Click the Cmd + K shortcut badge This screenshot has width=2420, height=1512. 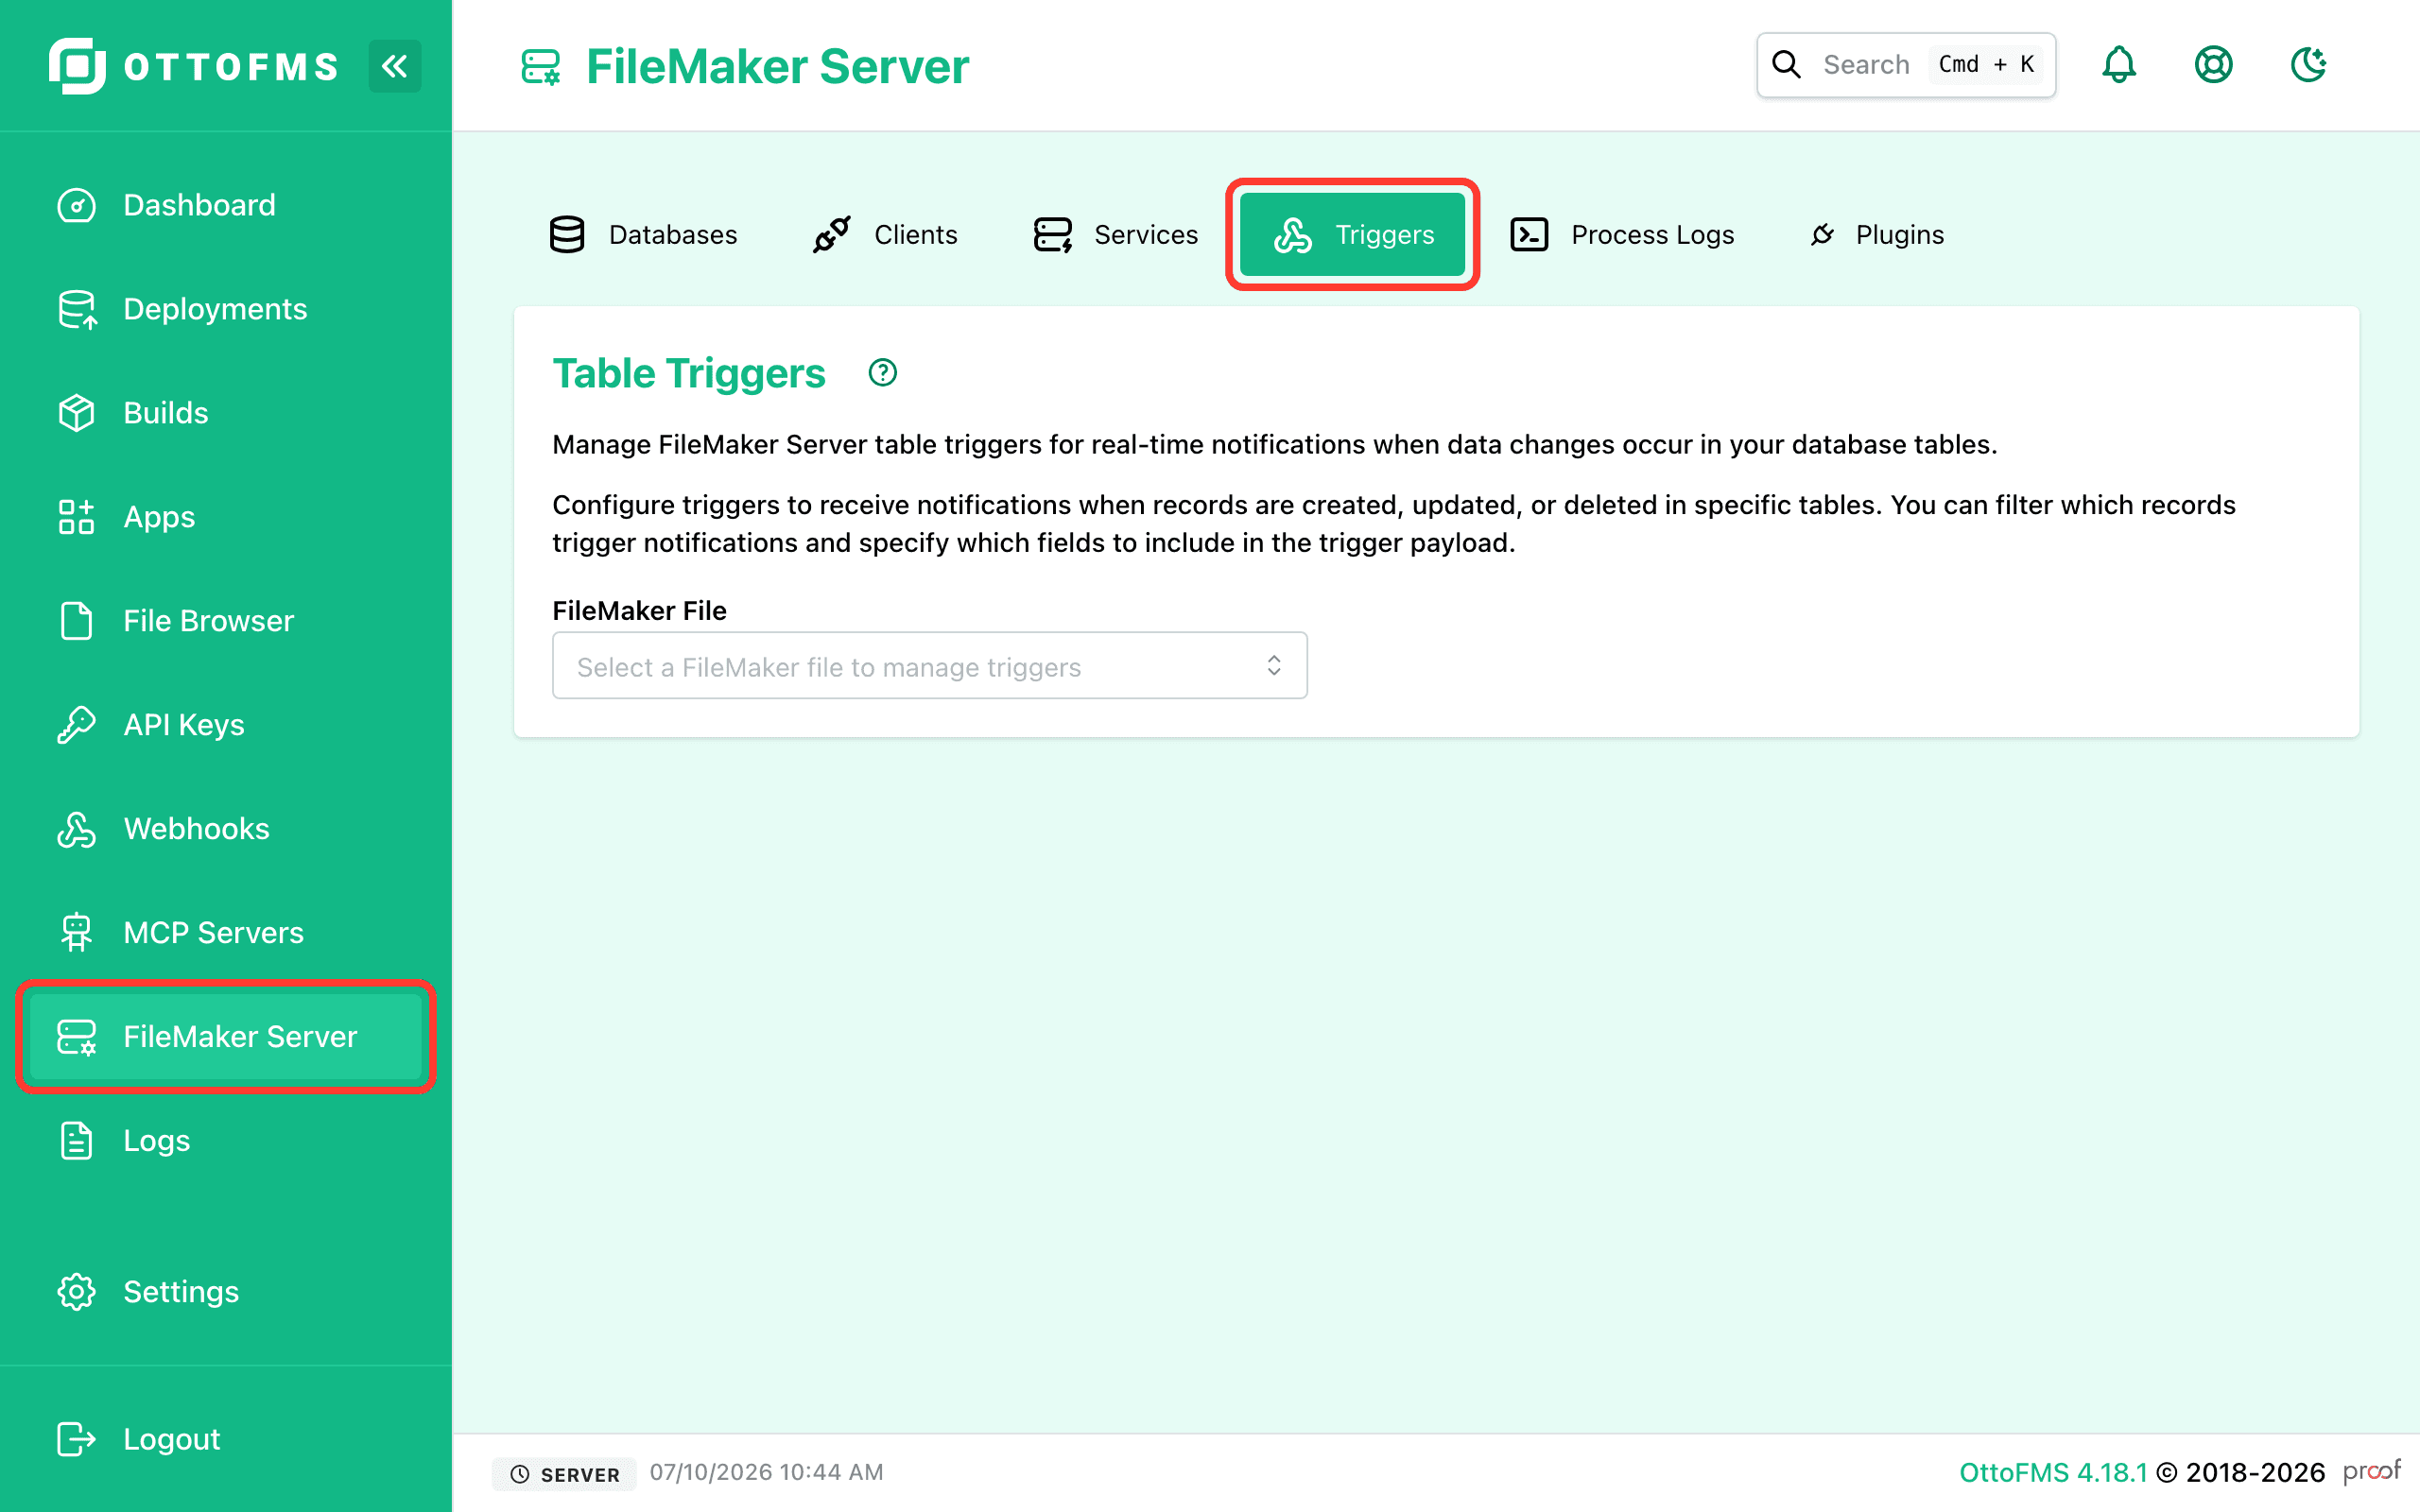[1986, 65]
